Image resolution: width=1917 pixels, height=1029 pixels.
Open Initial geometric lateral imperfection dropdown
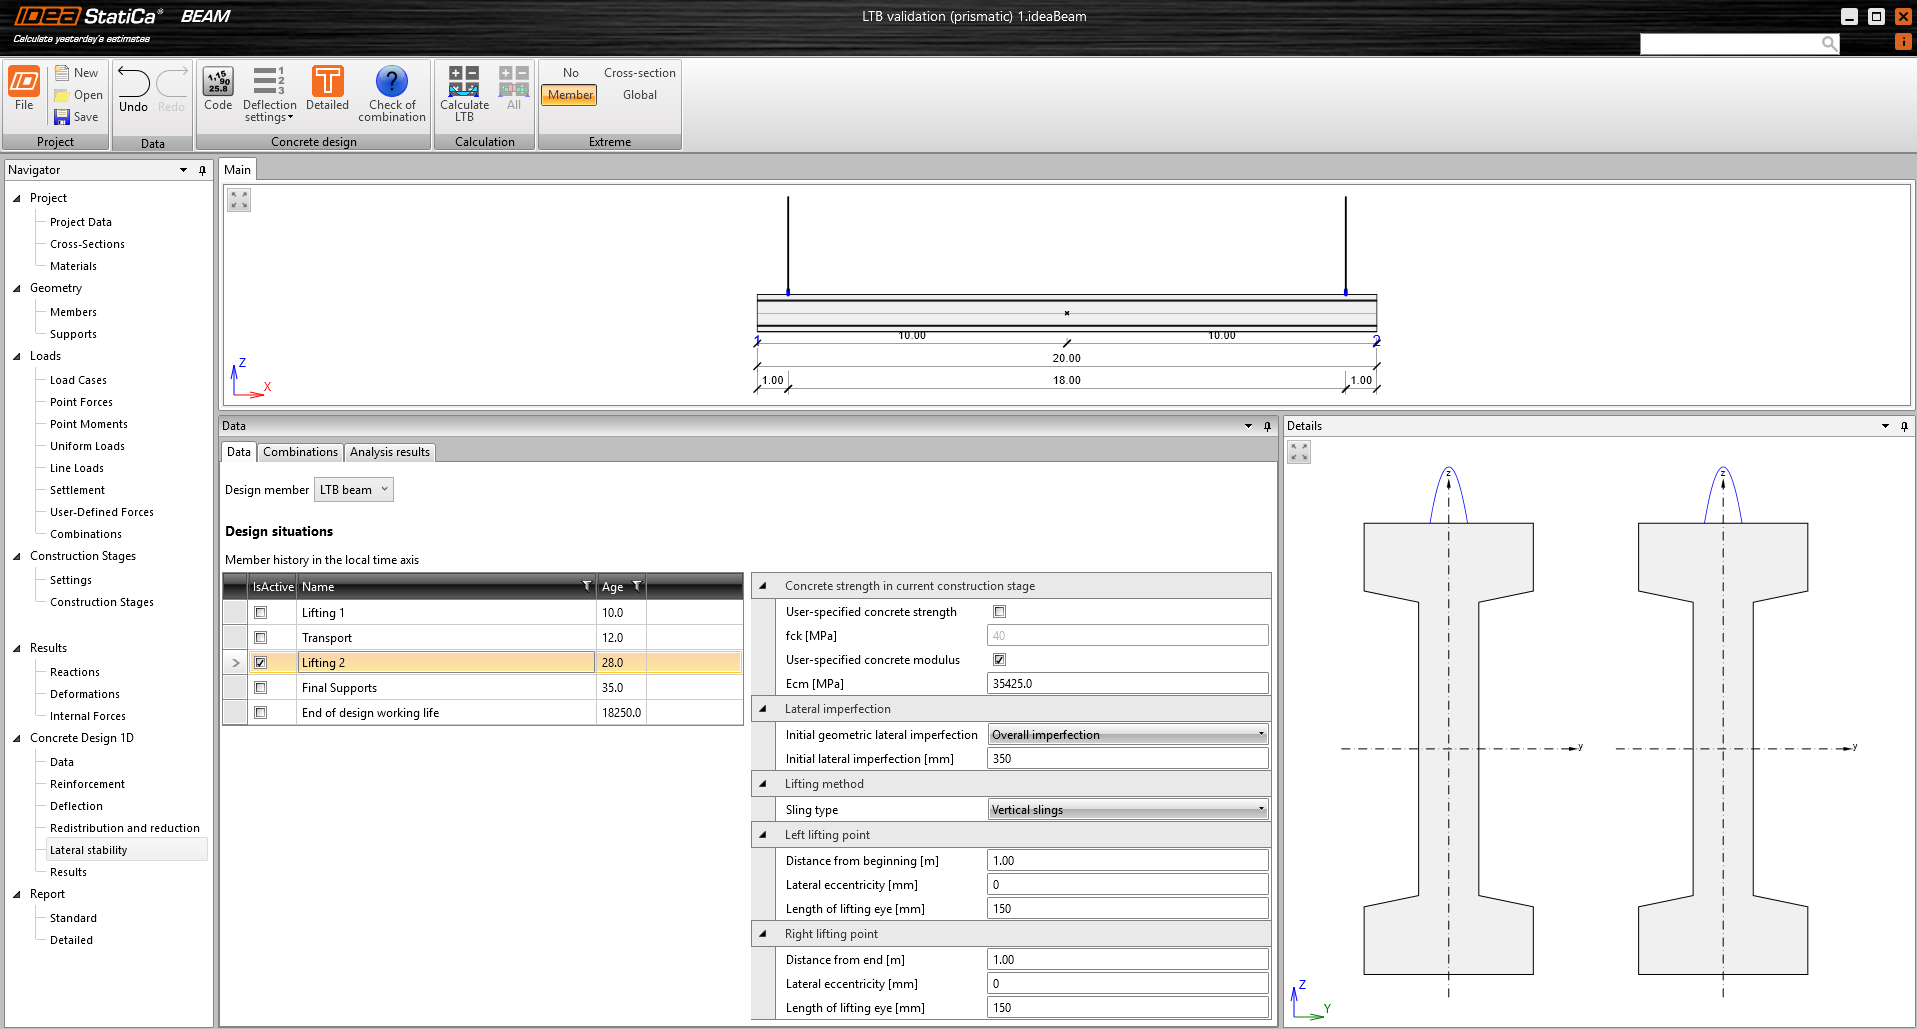pyautogui.click(x=1127, y=735)
